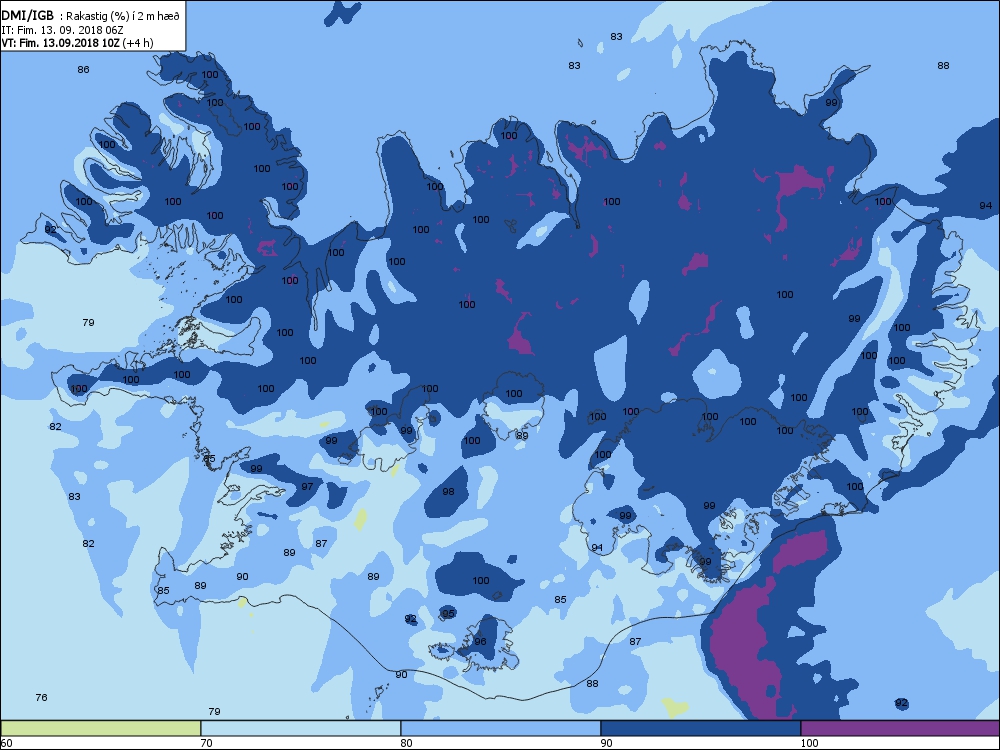Click the legend scale label "70"
This screenshot has height=750, width=1000.
pos(207,743)
